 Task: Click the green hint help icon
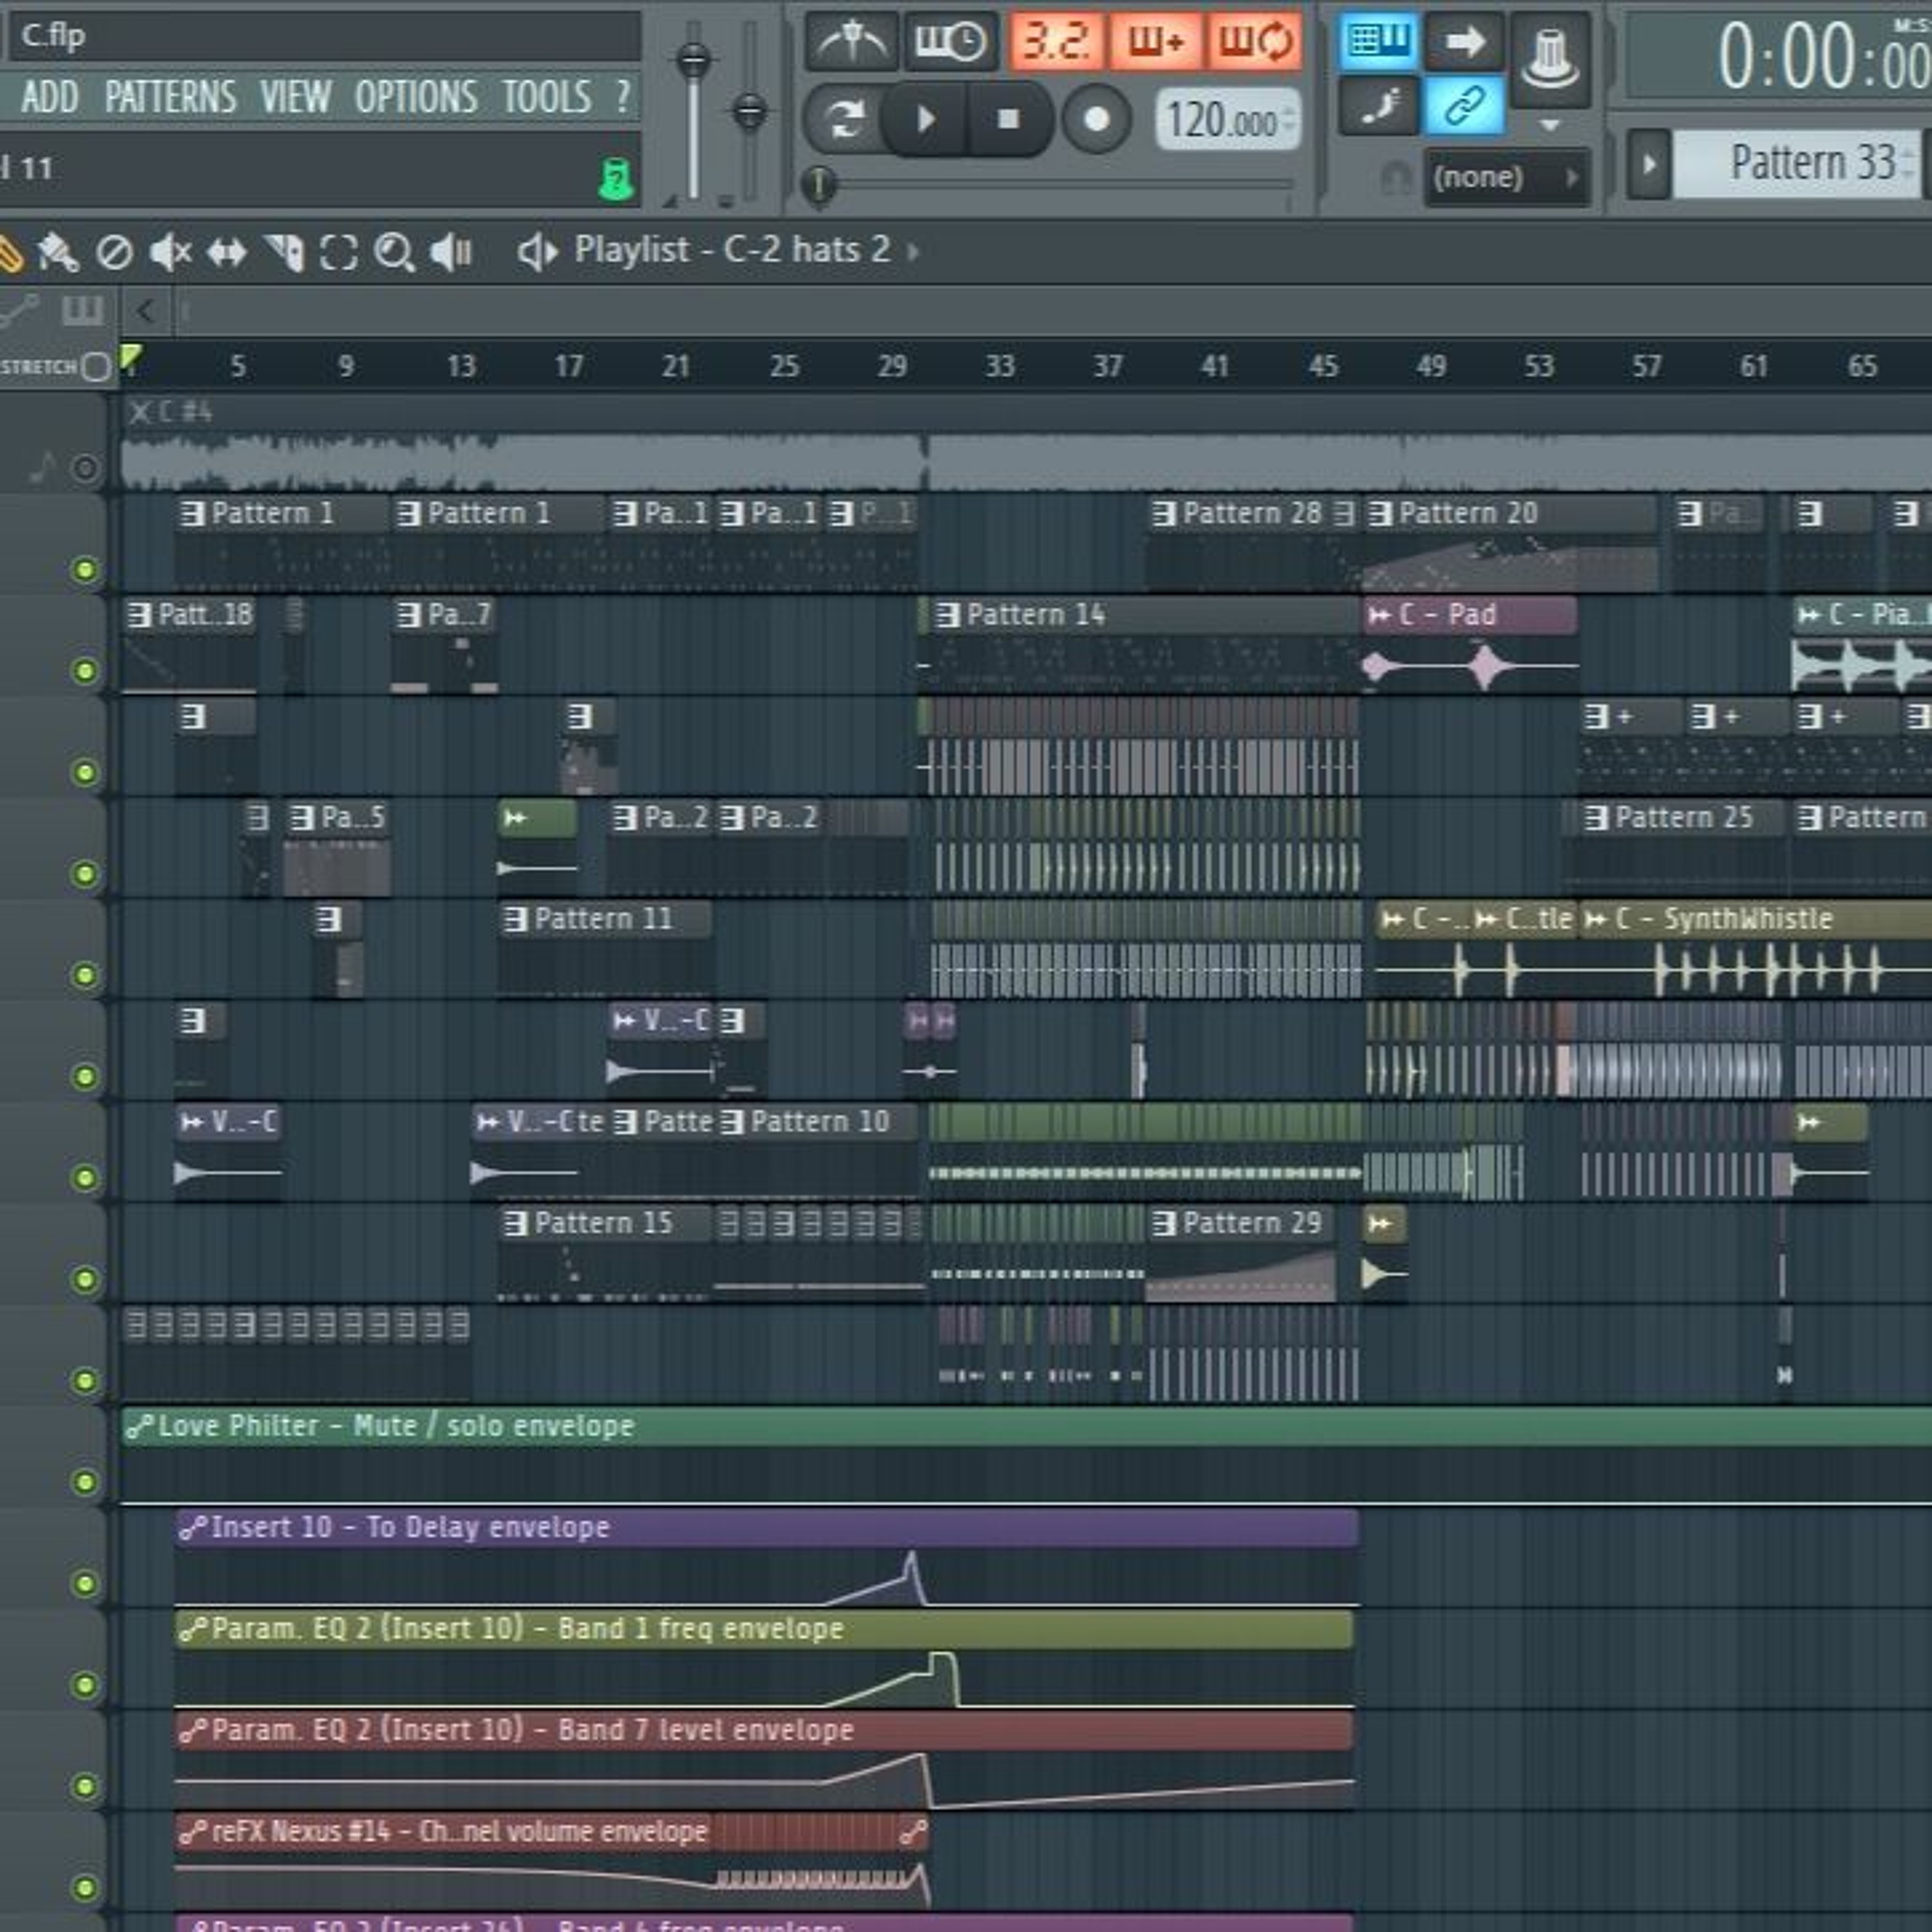[617, 180]
